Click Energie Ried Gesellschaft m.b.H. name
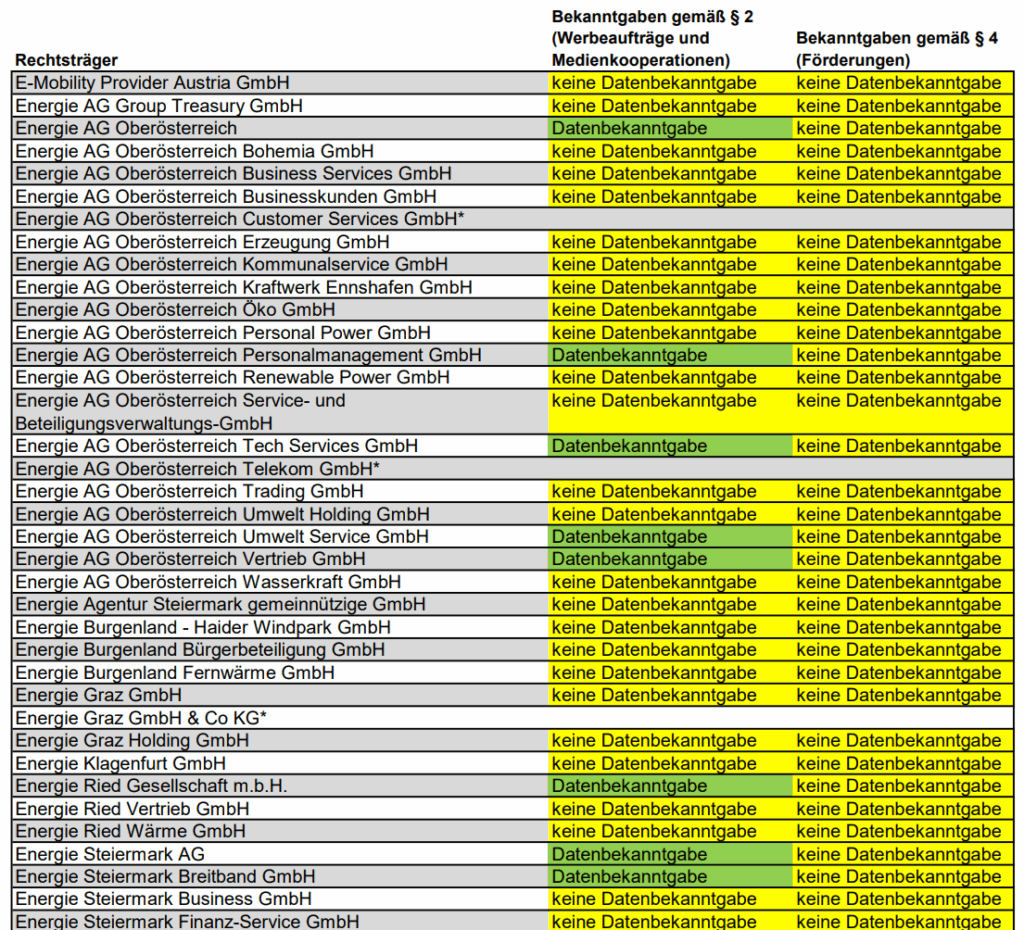 (x=151, y=786)
